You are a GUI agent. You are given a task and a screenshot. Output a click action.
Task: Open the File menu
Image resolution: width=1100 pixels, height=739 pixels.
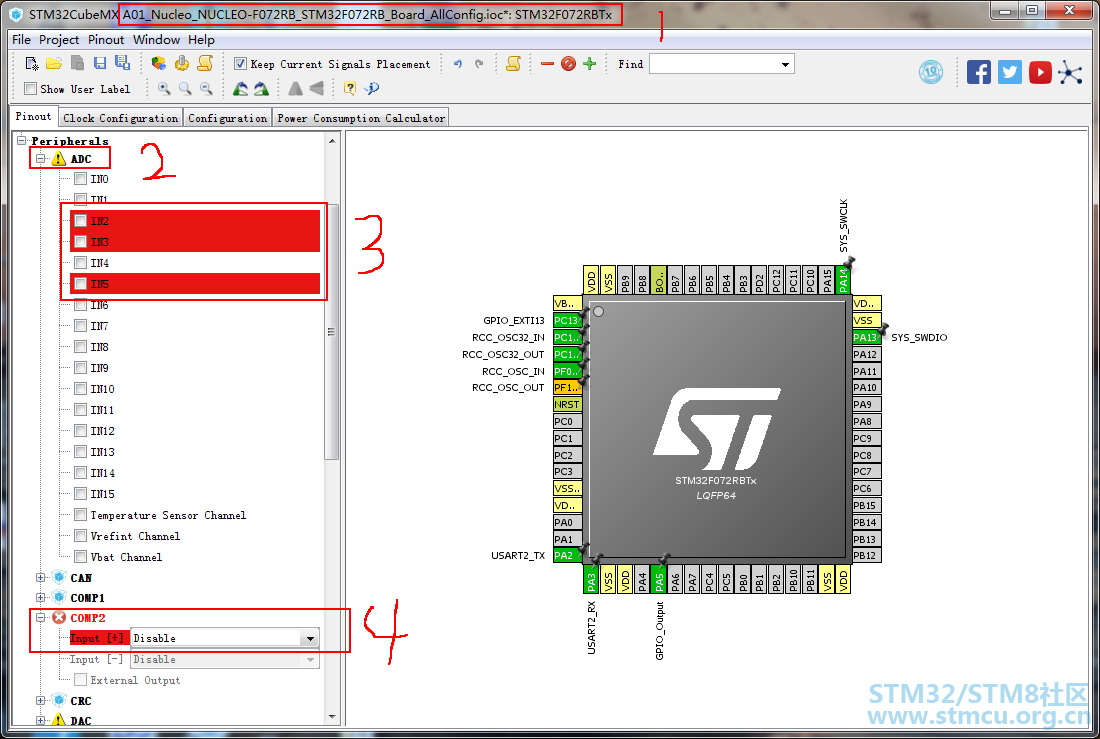(21, 39)
